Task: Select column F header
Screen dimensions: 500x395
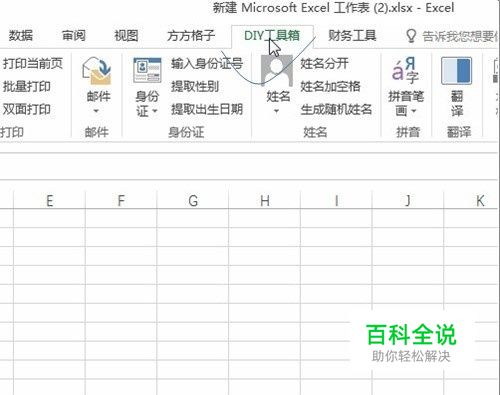Action: [x=121, y=201]
